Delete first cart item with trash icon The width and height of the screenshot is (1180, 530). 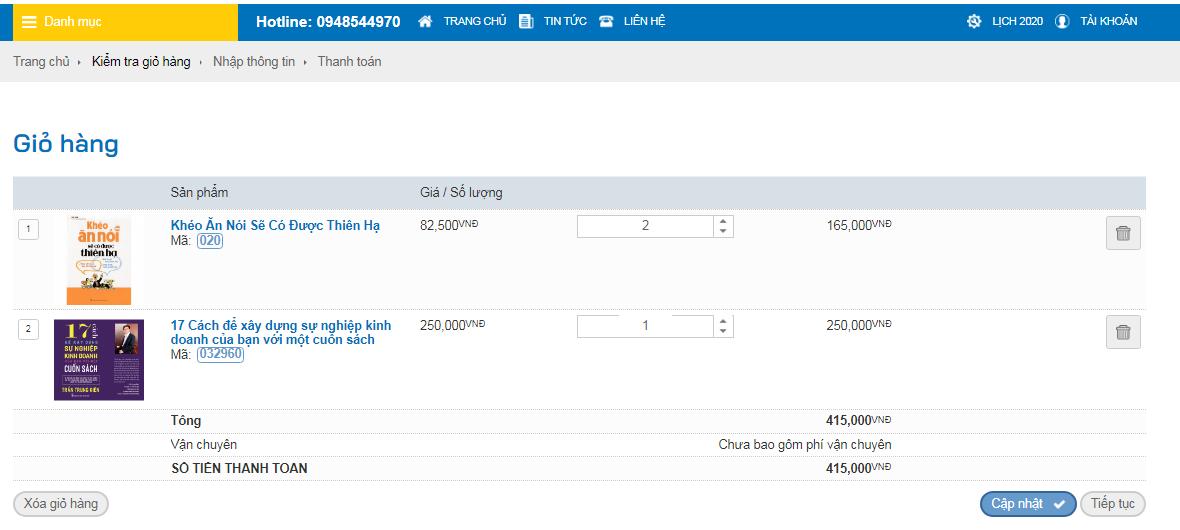pyautogui.click(x=1123, y=233)
